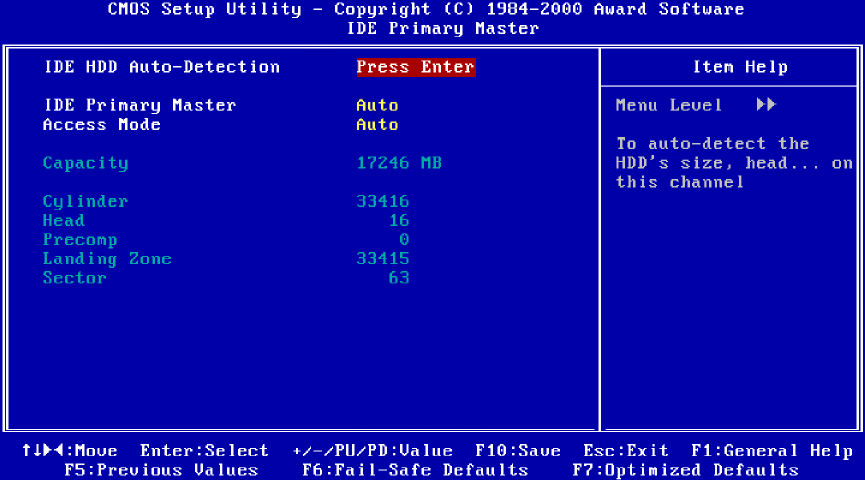Image resolution: width=865 pixels, height=480 pixels.
Task: Click the Enter:Select hint
Action: [x=204, y=451]
